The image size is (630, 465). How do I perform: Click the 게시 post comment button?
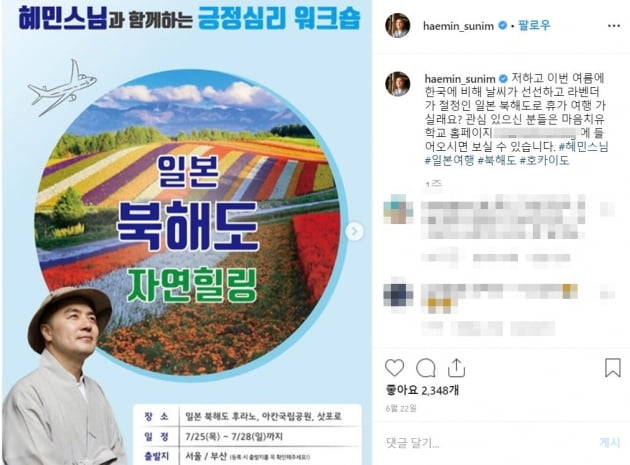coord(610,443)
